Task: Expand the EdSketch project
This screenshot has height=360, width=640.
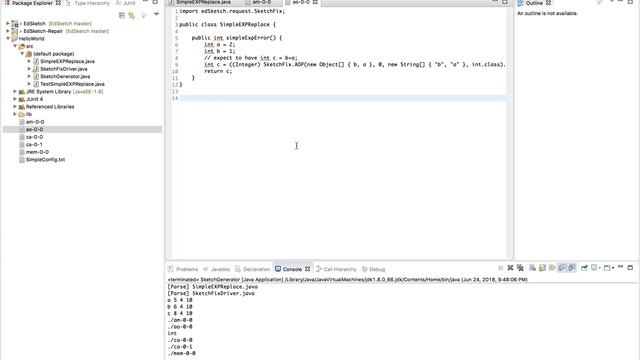Action: click(7, 23)
